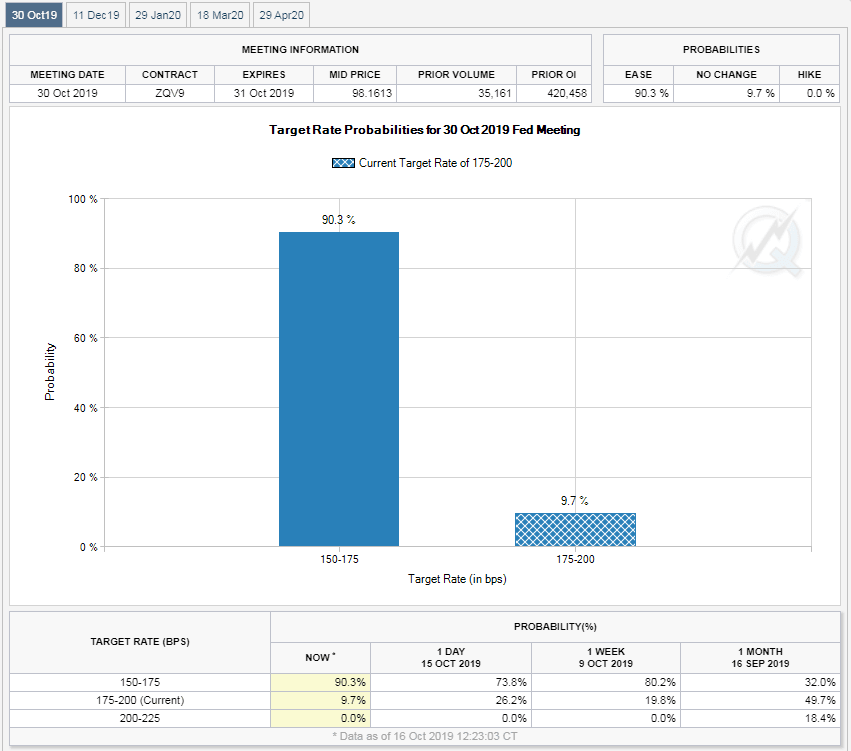Click the 1 MONTH 16 Sep 2019 column header
The width and height of the screenshot is (851, 751).
click(x=760, y=657)
